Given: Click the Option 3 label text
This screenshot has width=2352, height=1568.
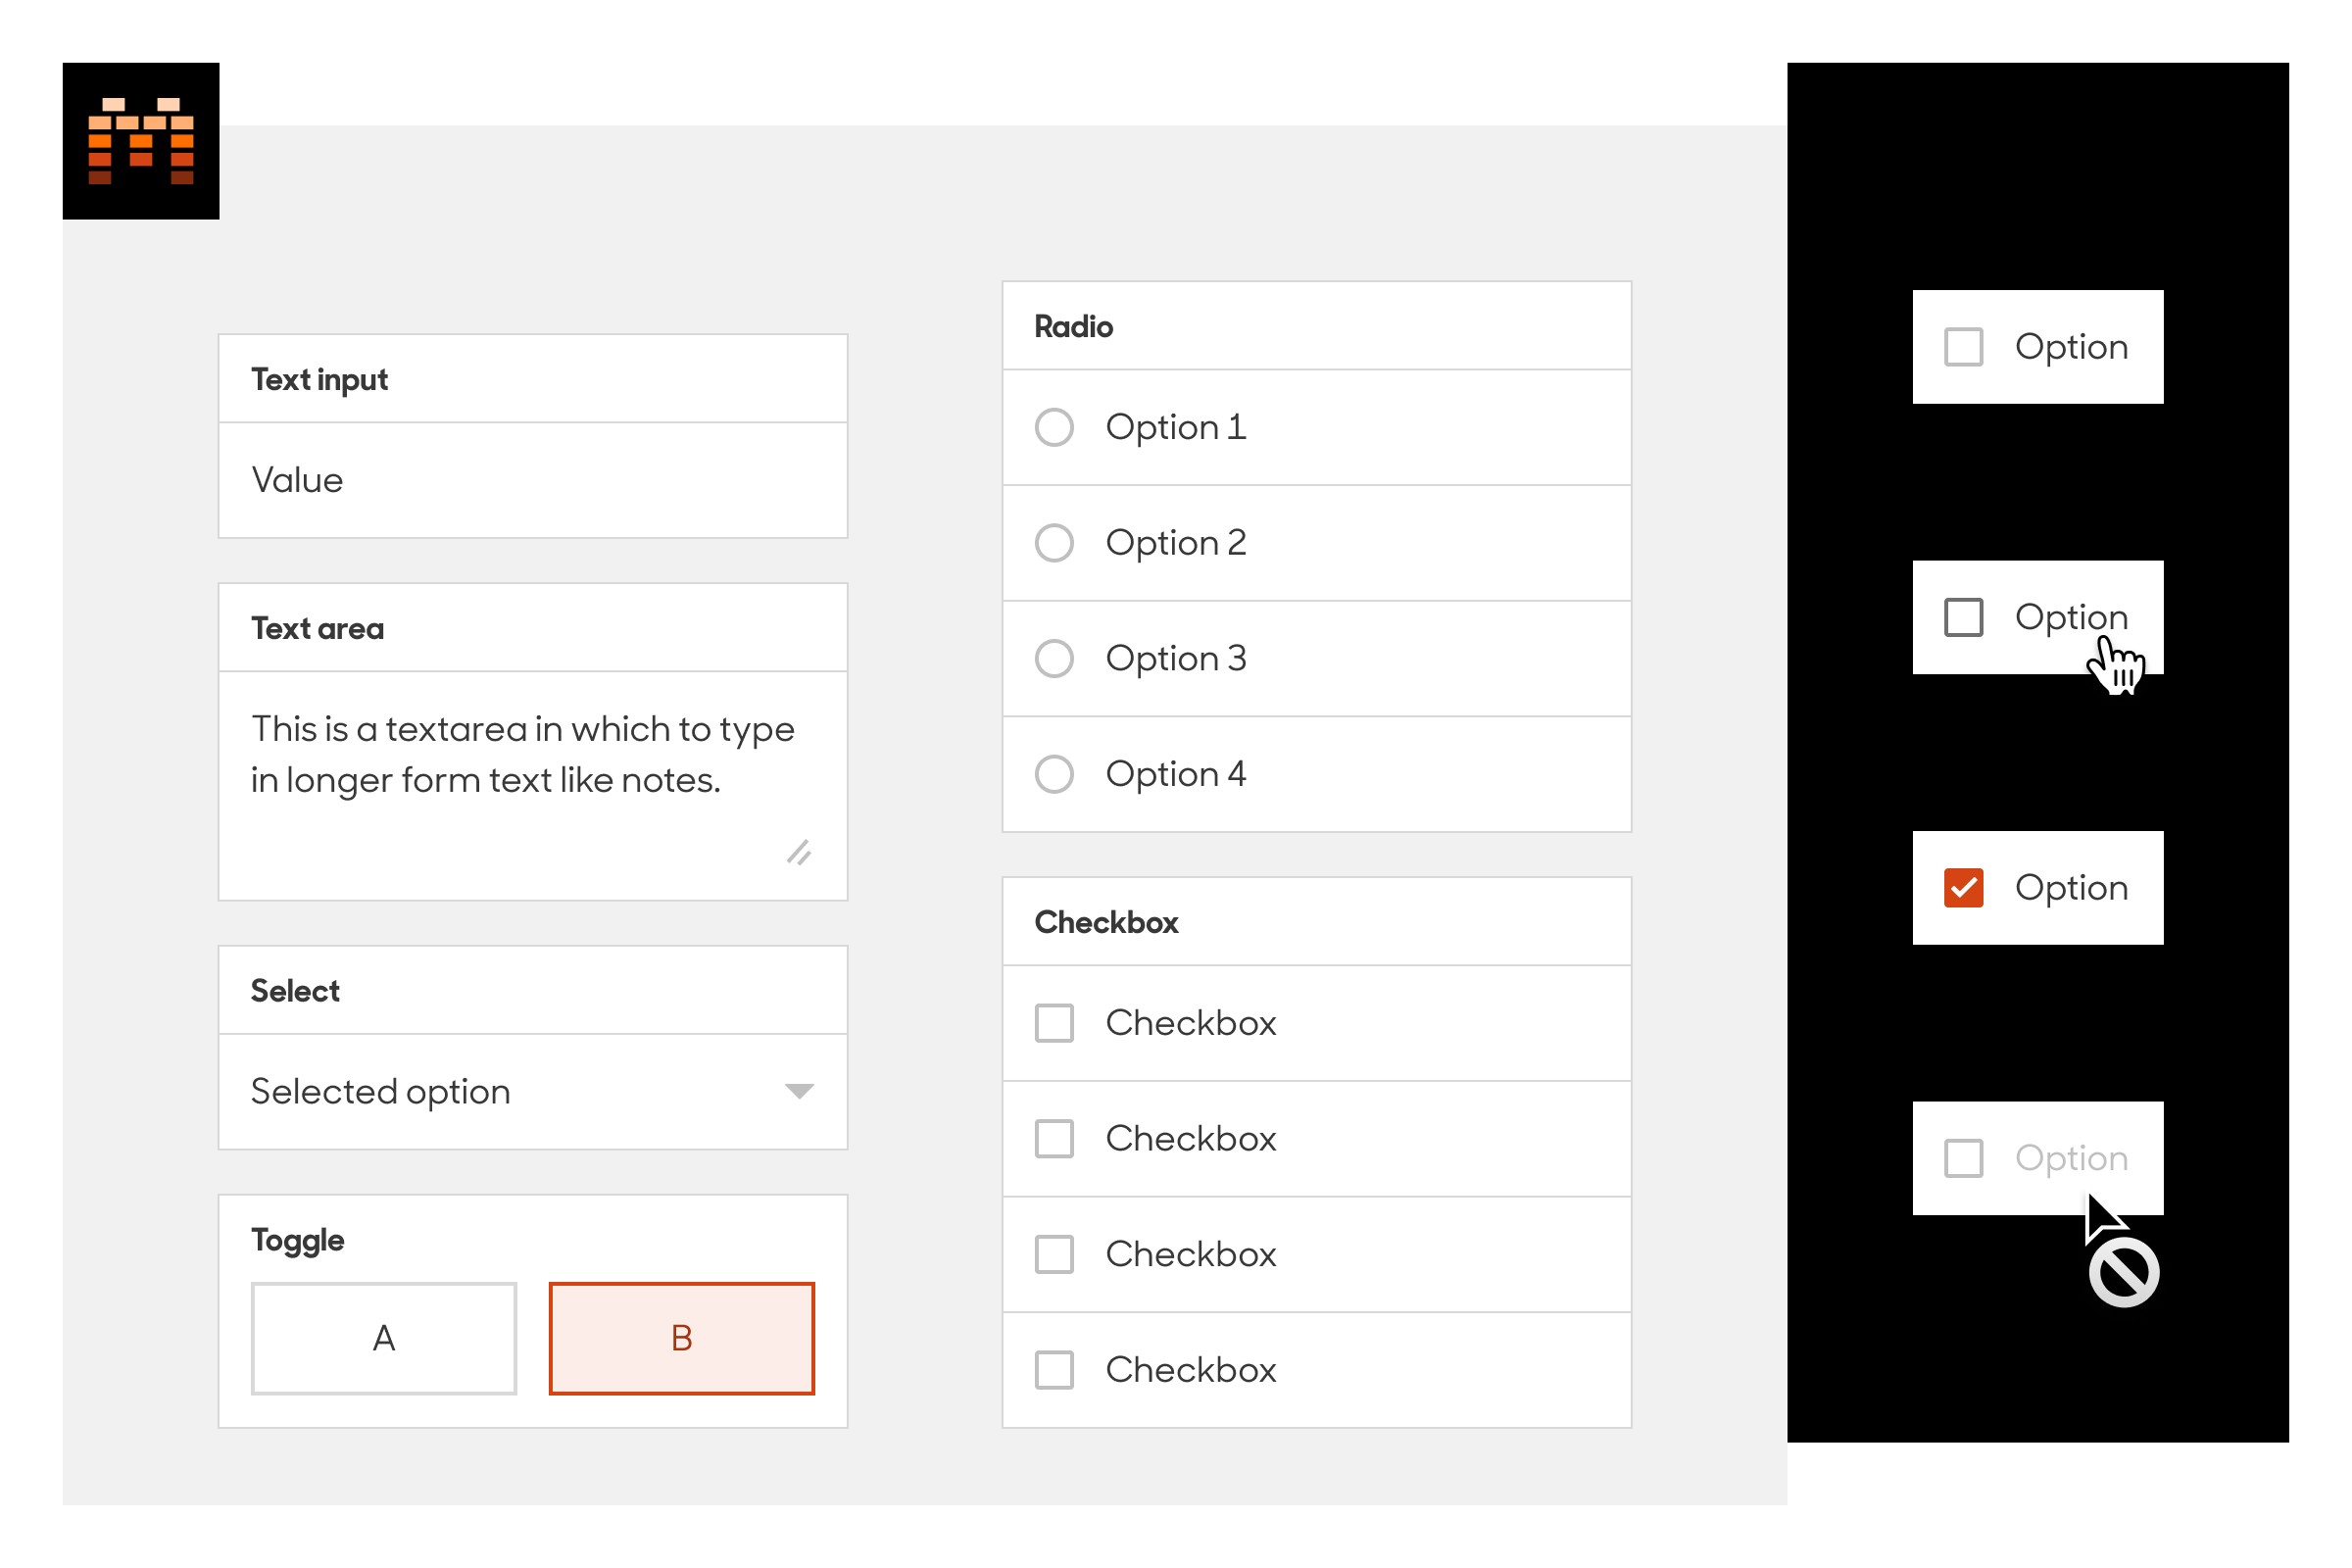Looking at the screenshot, I should tap(1176, 659).
